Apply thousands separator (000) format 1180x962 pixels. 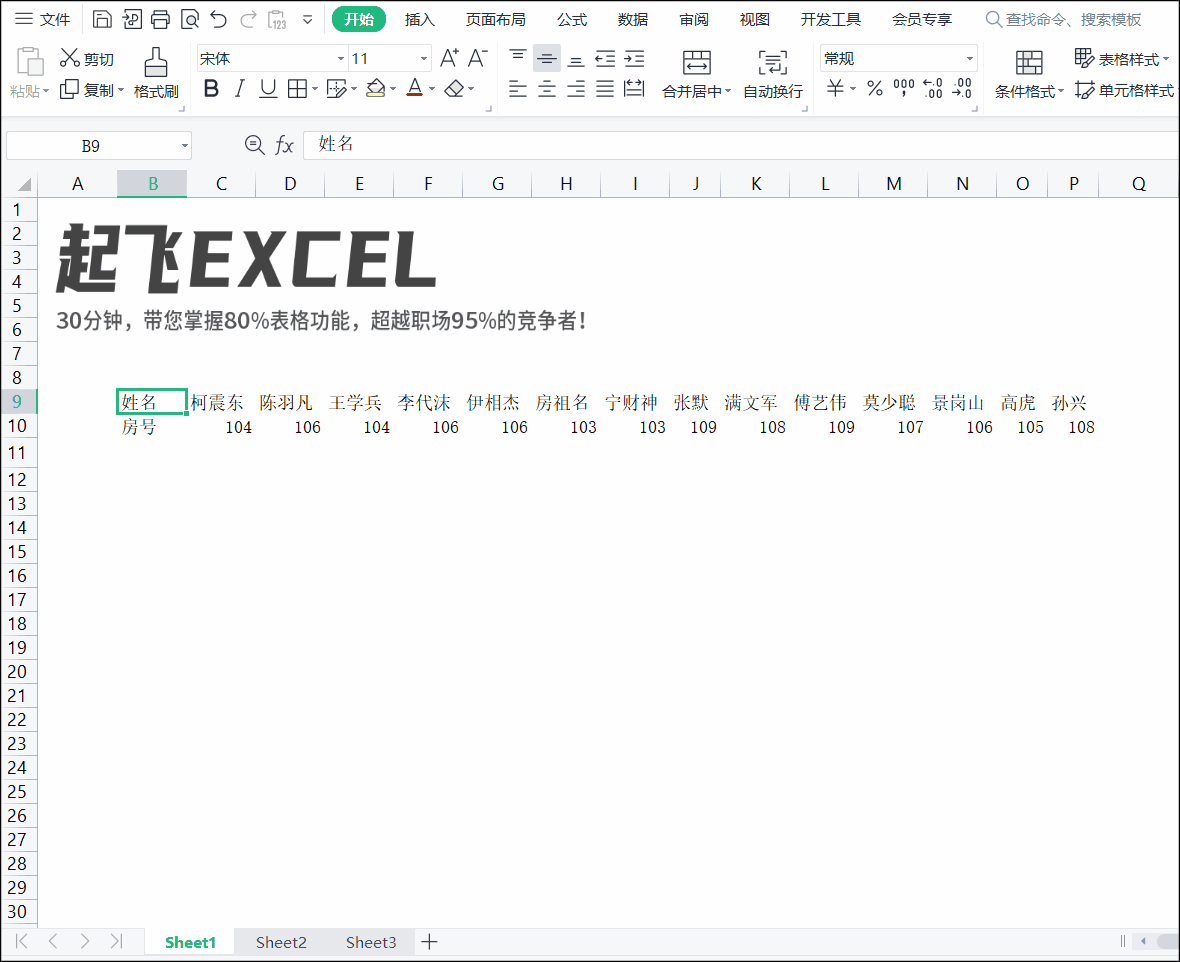click(x=904, y=89)
